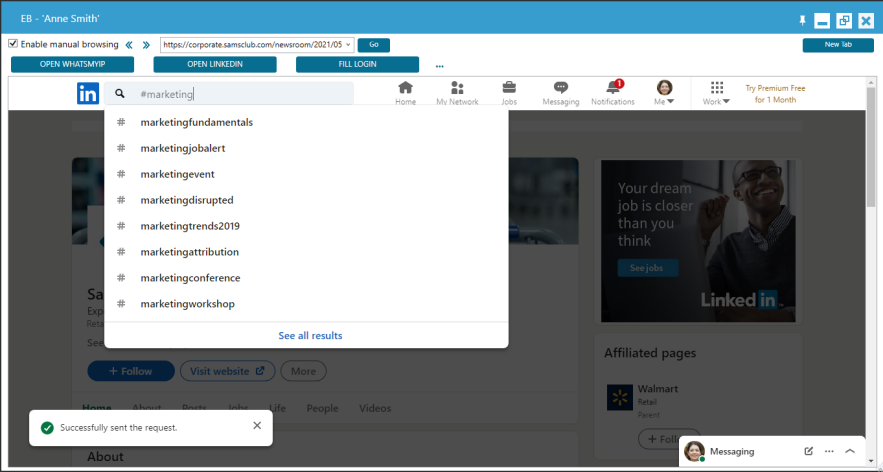Click Visit website button
The image size is (883, 472).
tap(228, 371)
